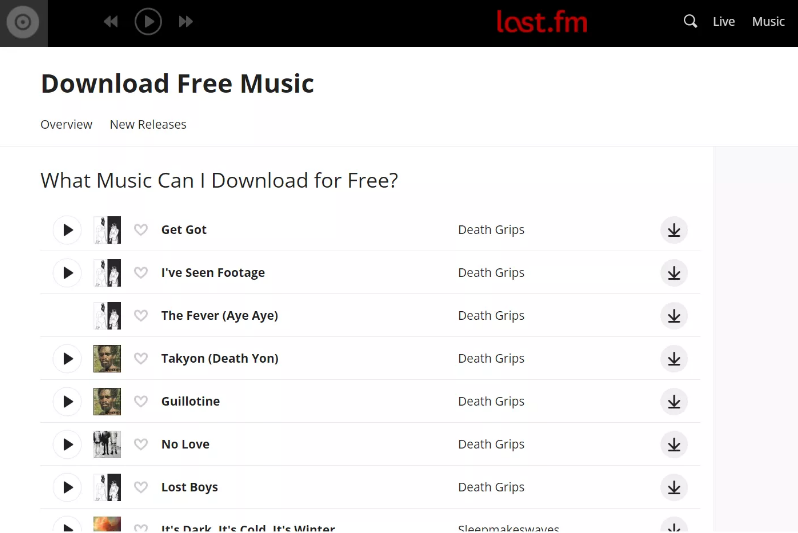Play the track I've Seen Footage
The width and height of the screenshot is (798, 533).
pyautogui.click(x=67, y=273)
